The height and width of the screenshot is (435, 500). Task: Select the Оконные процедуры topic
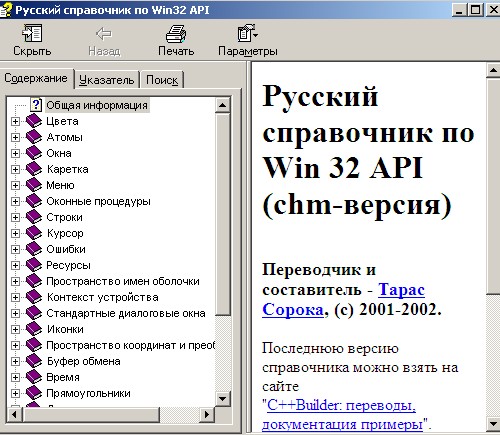(x=98, y=201)
